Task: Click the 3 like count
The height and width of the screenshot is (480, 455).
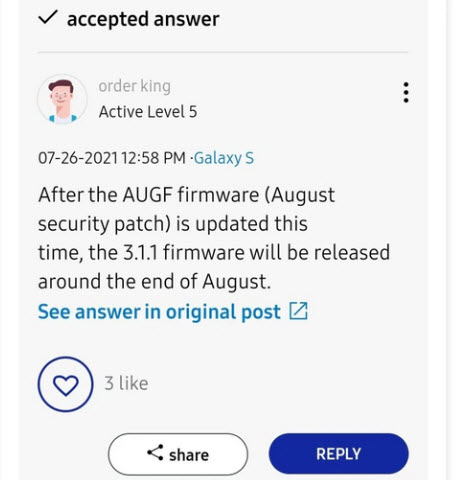Action: point(126,383)
